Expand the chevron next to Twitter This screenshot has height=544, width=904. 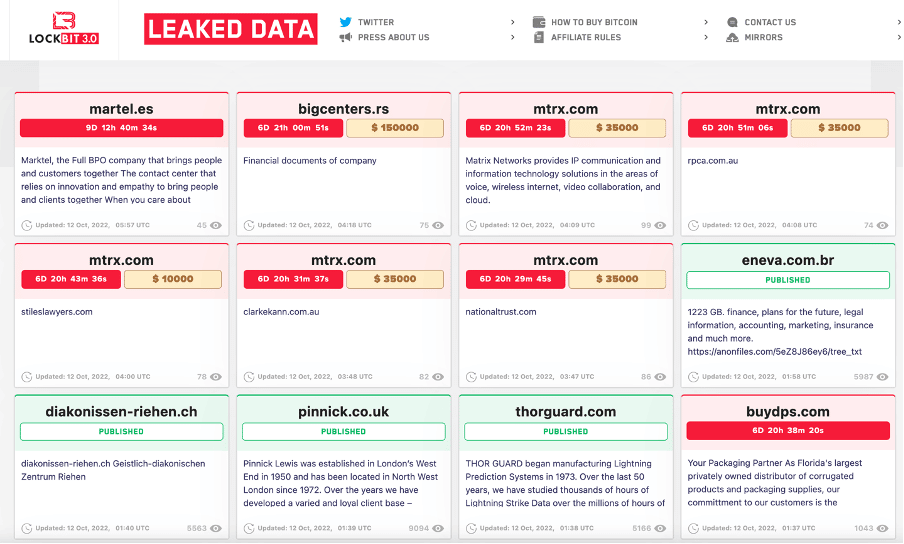pyautogui.click(x=513, y=22)
